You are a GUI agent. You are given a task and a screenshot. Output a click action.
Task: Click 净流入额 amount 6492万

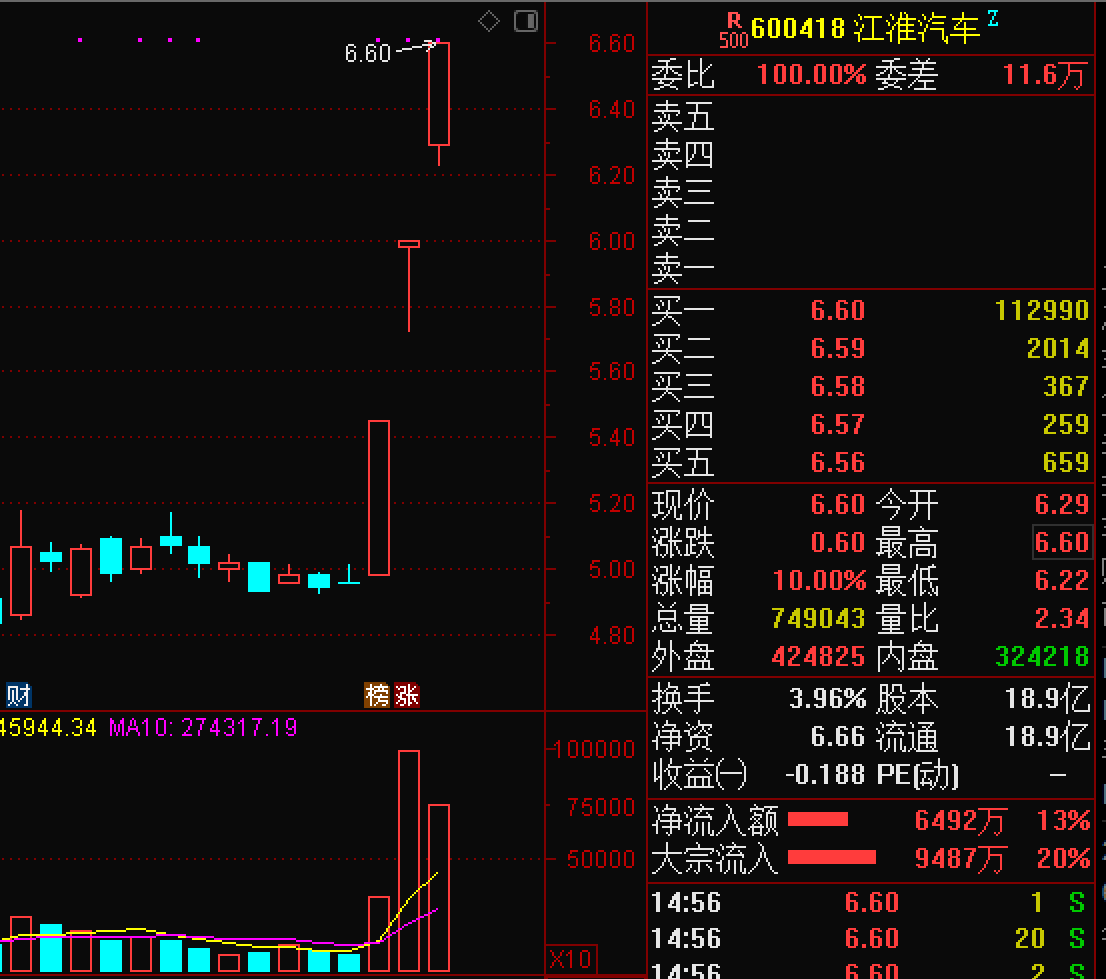coord(960,820)
